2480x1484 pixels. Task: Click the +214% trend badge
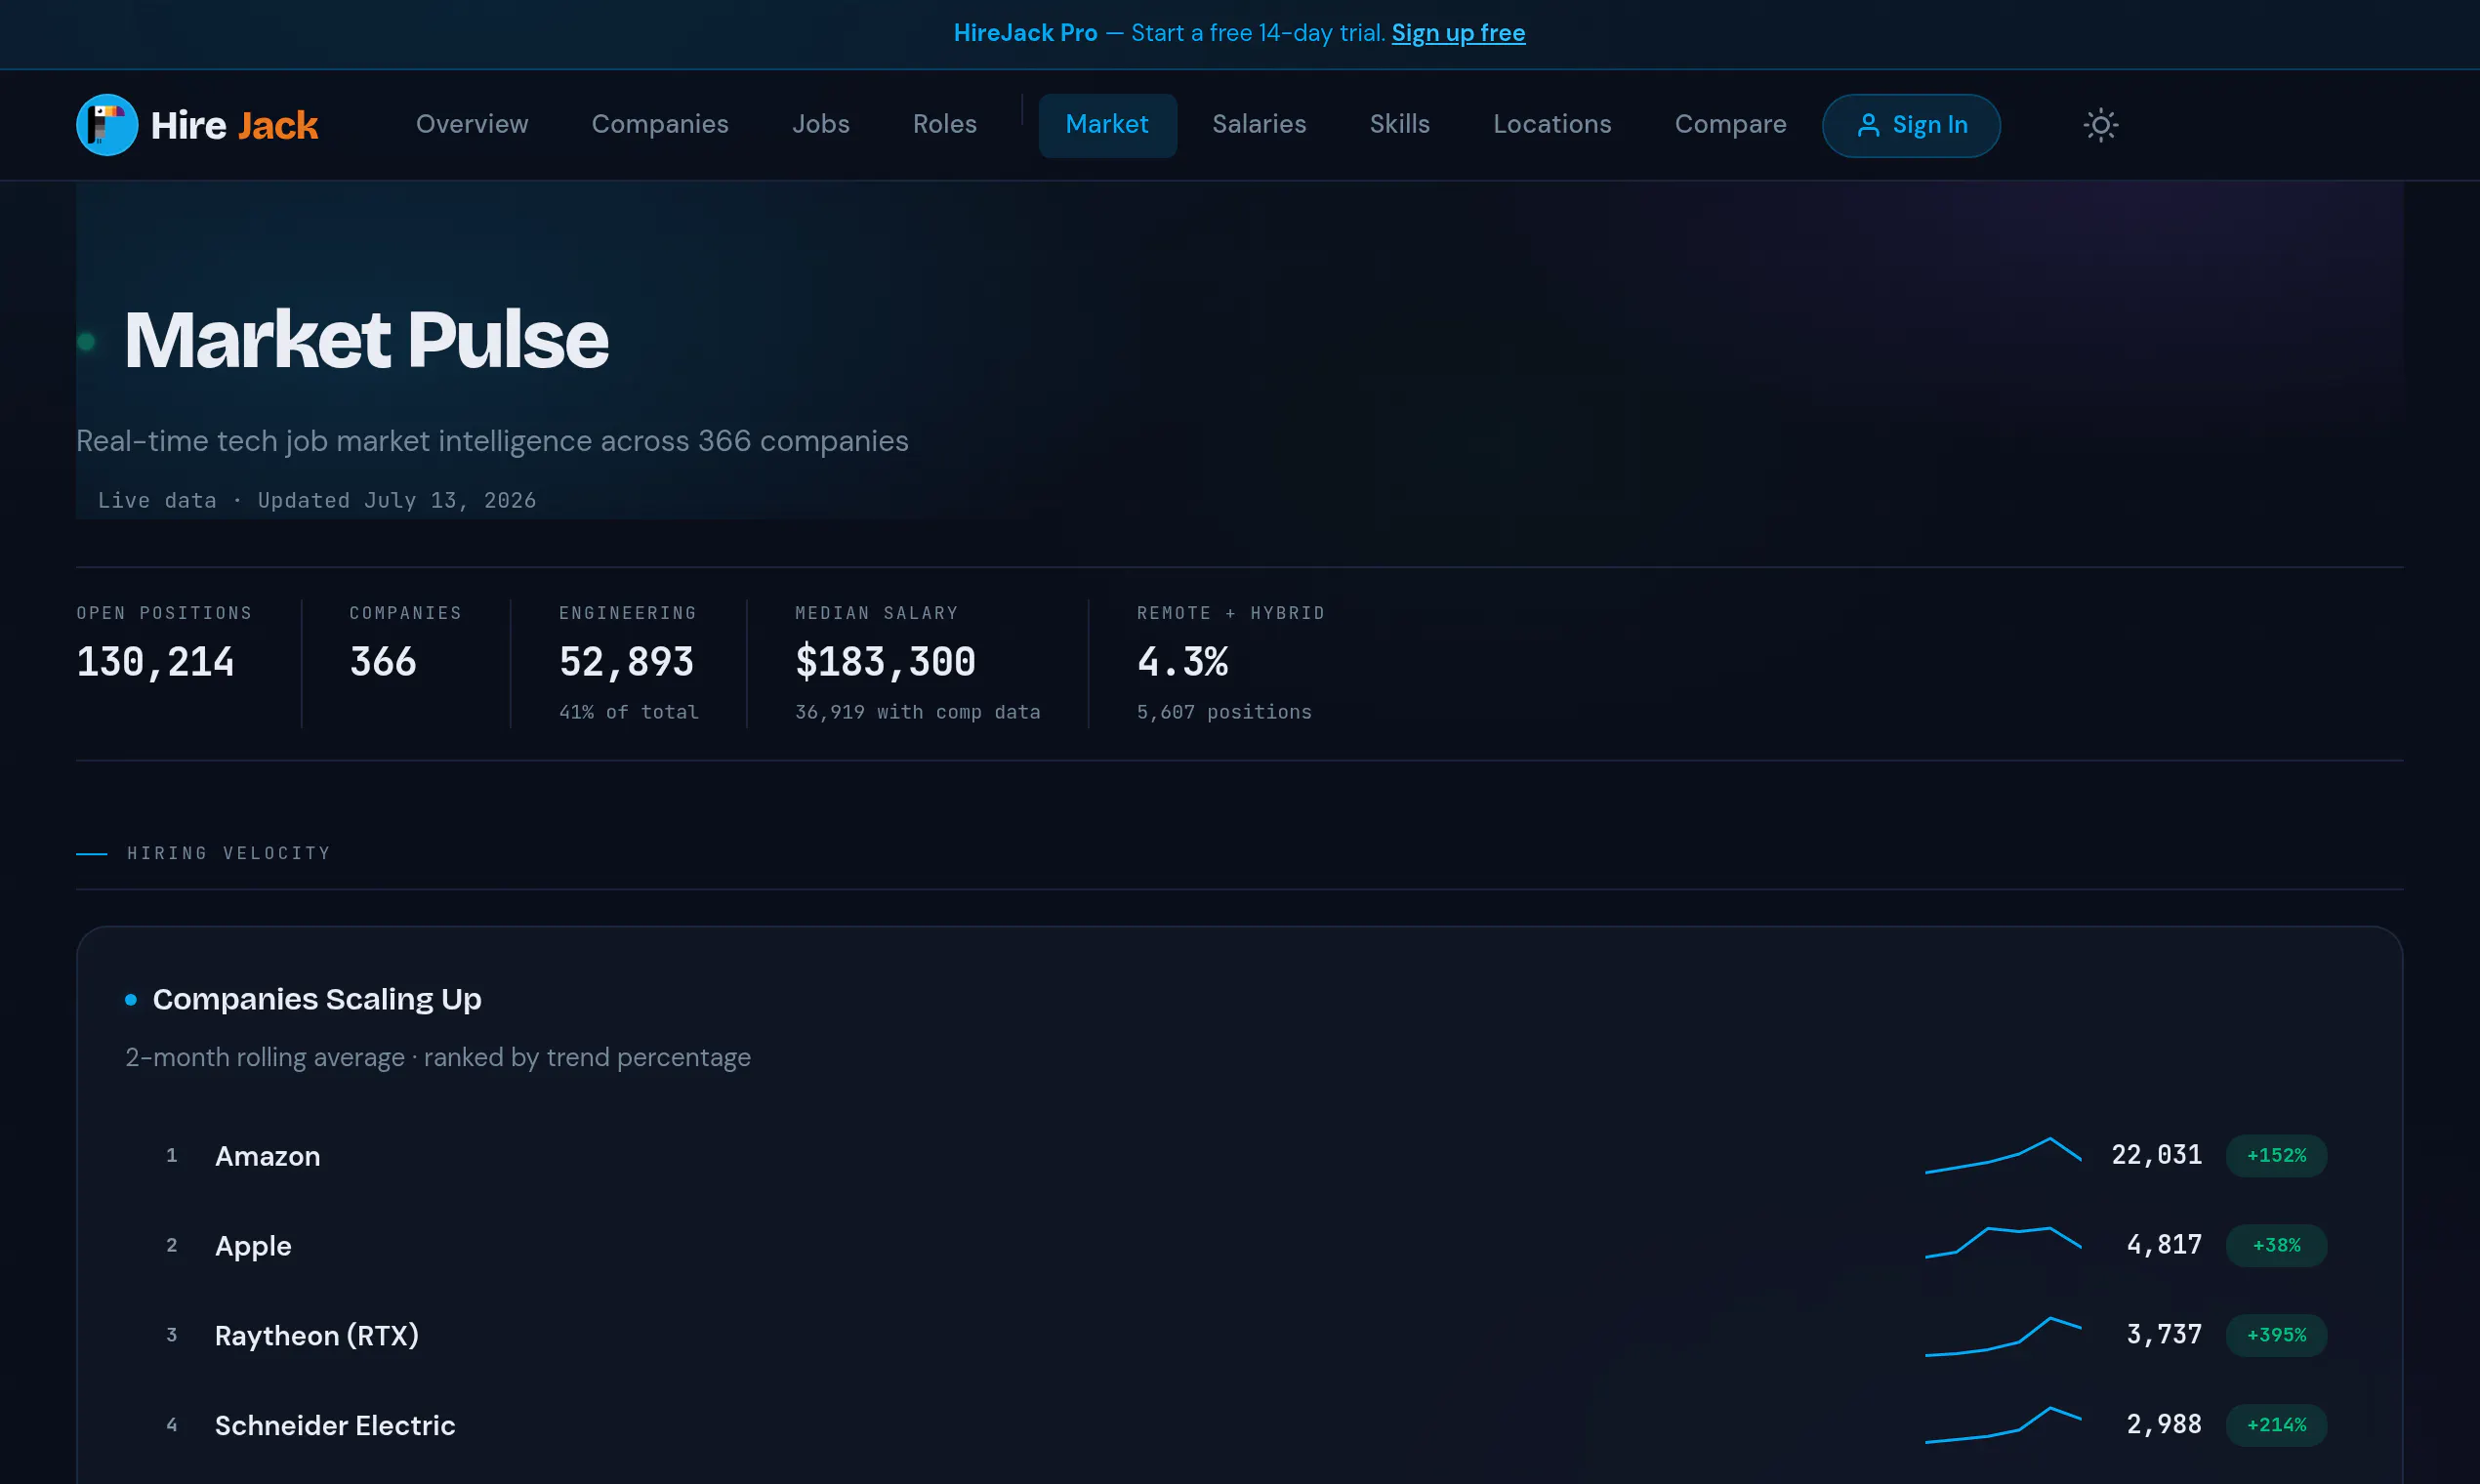2276,1425
